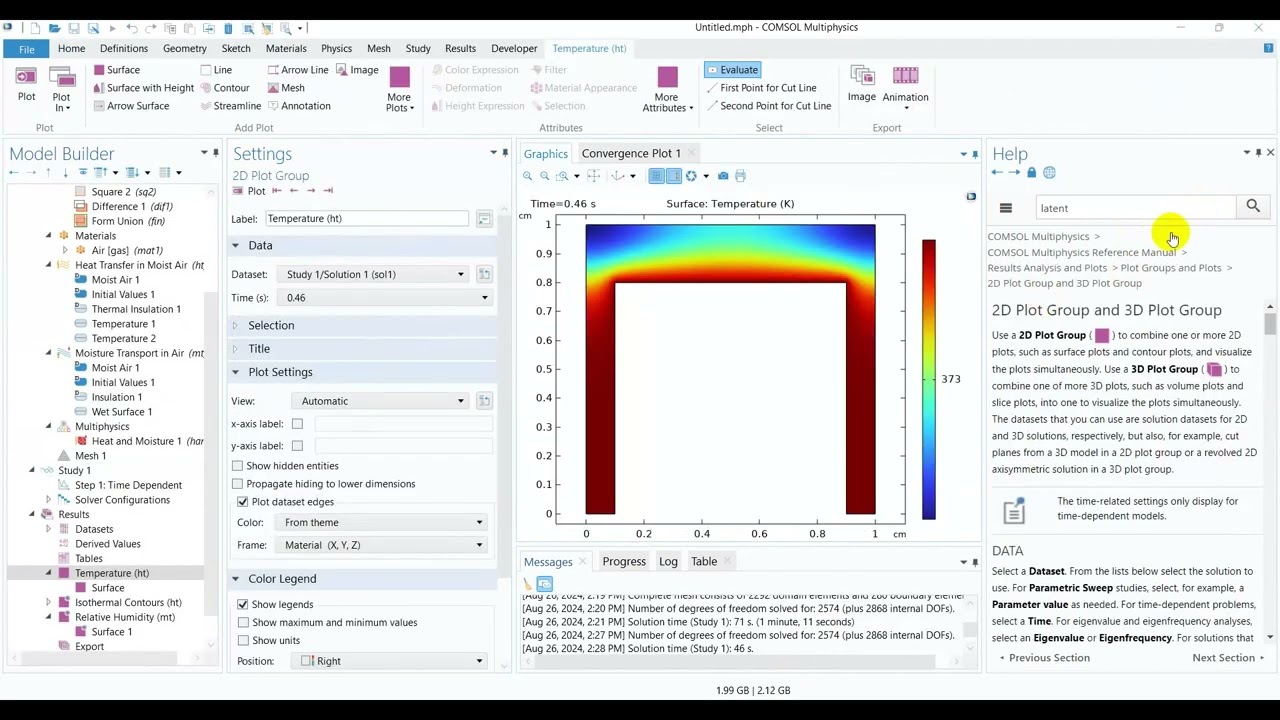Click Next Section link in Help
This screenshot has height=720, width=1280.
click(x=1228, y=658)
